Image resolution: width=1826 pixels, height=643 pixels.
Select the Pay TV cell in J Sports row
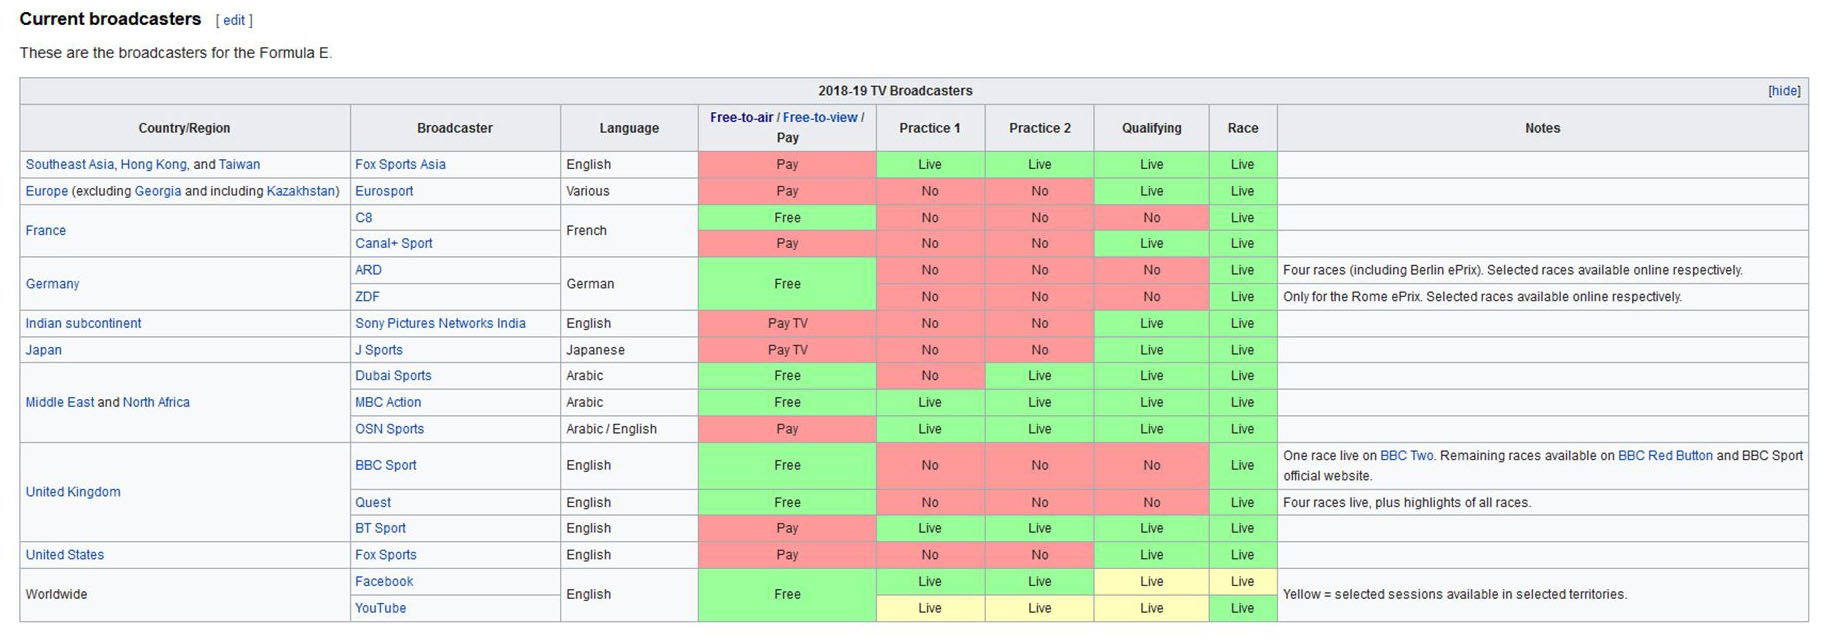pos(787,350)
